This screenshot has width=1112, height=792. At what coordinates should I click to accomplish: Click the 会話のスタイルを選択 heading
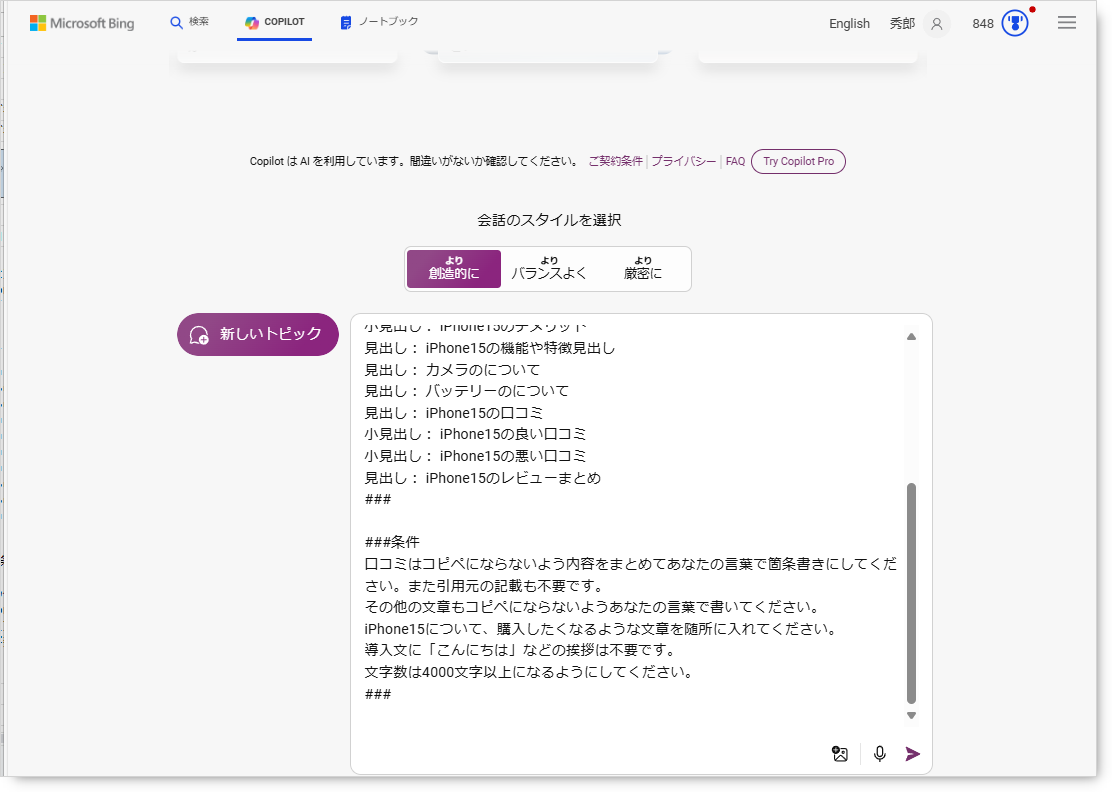(x=549, y=221)
